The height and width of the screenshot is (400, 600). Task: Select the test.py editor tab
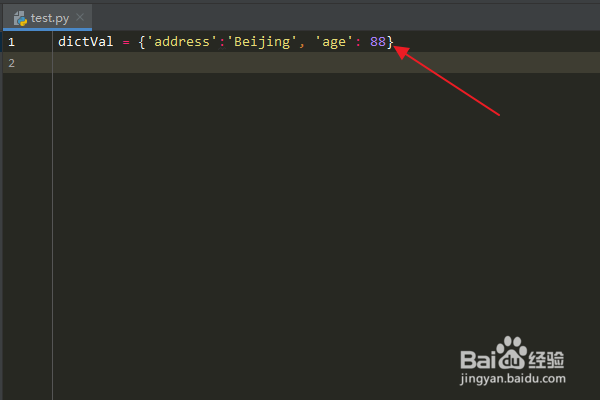tap(47, 18)
